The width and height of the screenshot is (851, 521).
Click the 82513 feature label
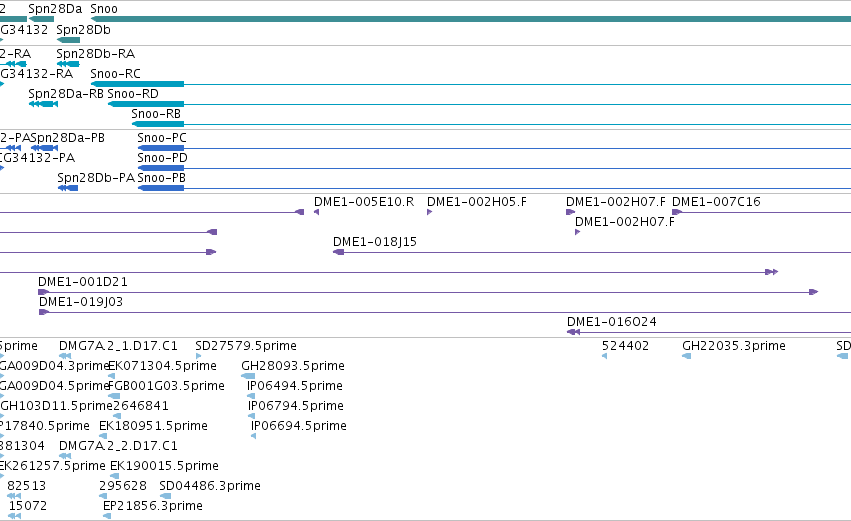[x=27, y=486]
